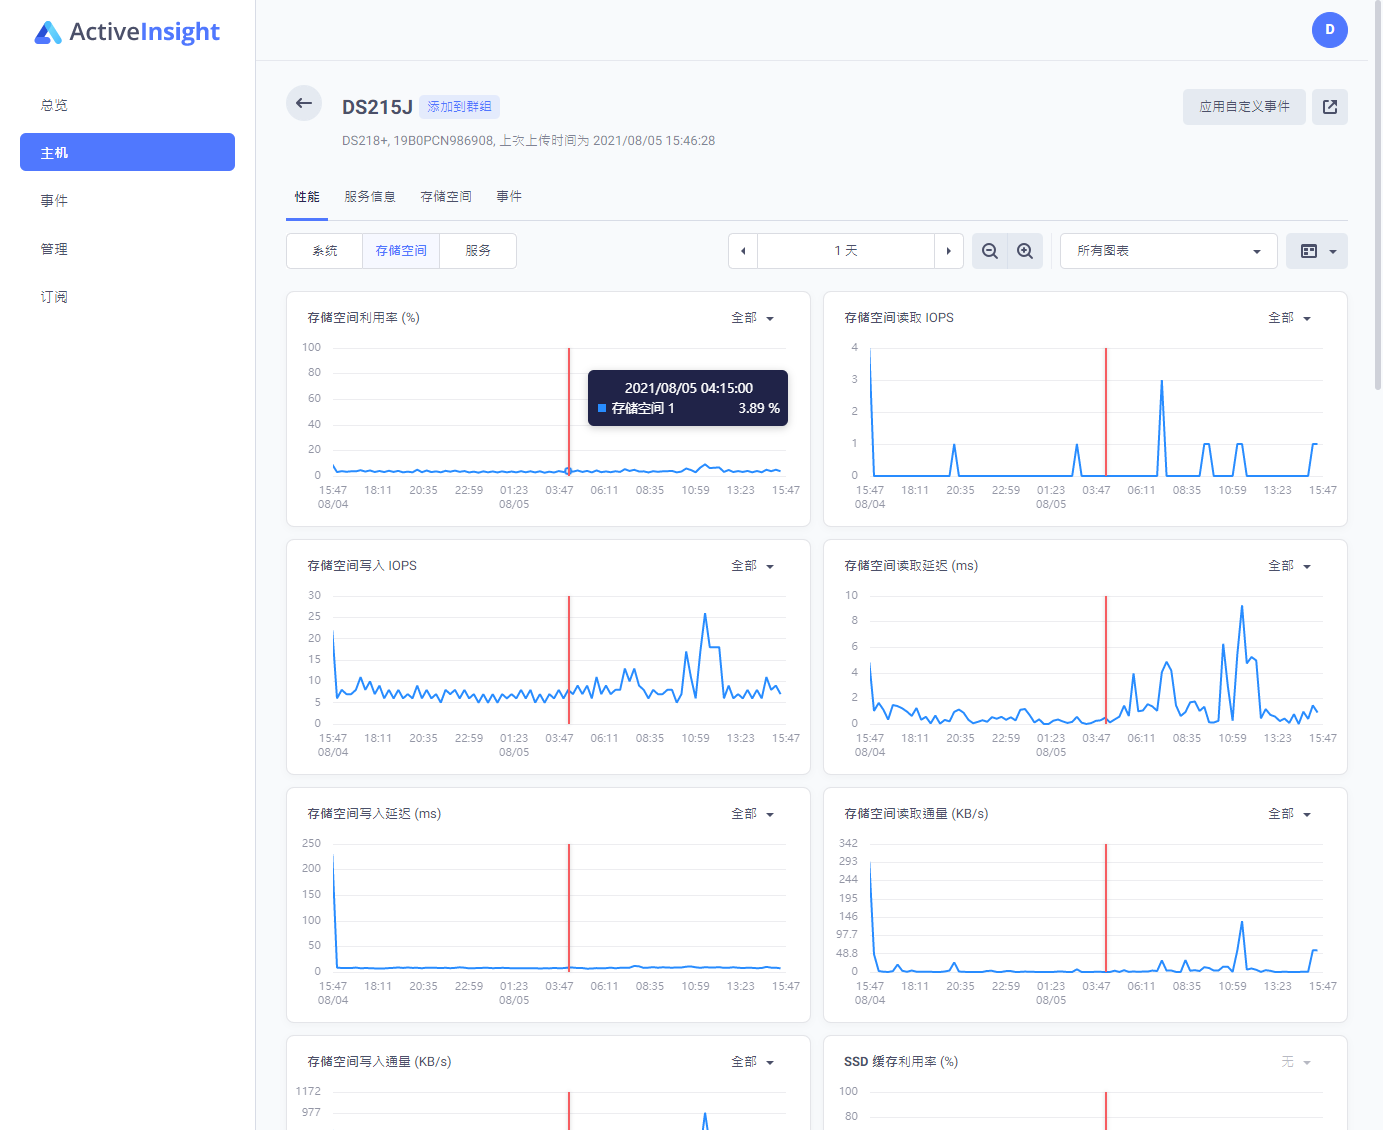Open the external link icon button
Viewport: 1383px width, 1130px height.
1329,107
